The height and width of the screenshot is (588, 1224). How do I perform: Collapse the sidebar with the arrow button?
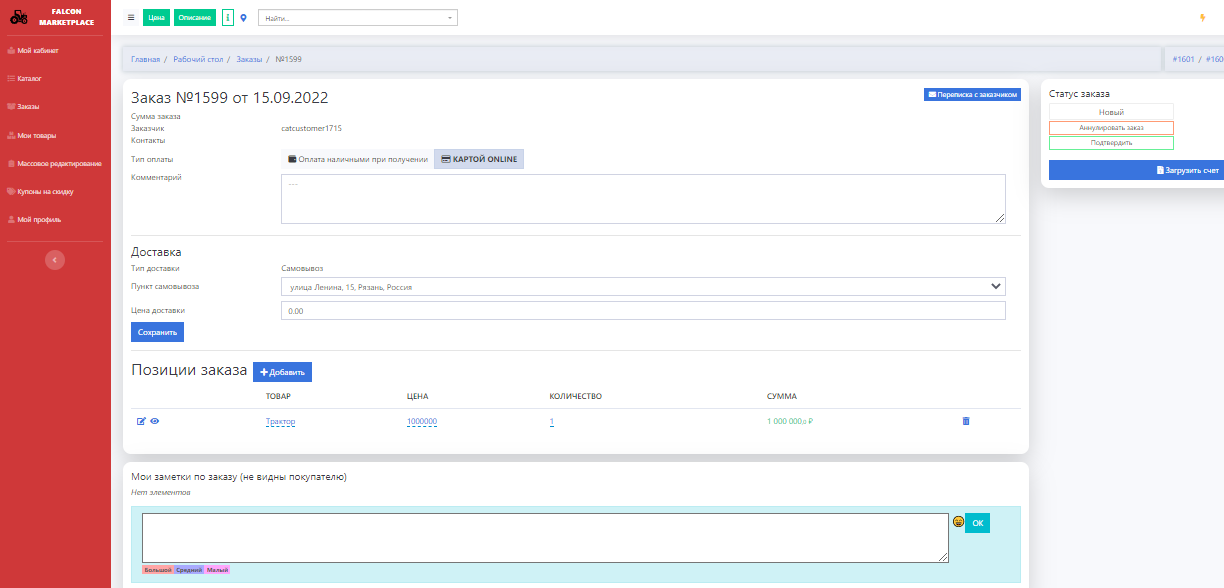(x=55, y=259)
